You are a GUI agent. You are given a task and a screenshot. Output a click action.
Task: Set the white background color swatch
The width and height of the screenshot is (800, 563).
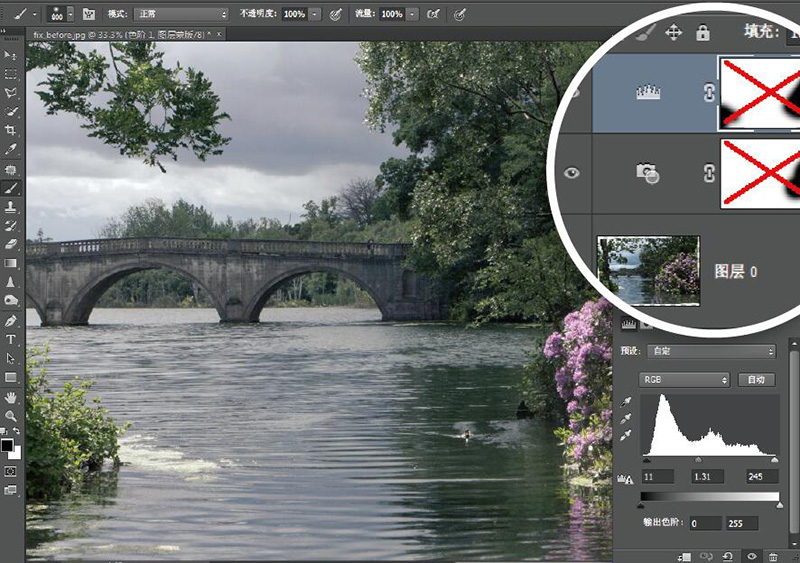click(16, 453)
